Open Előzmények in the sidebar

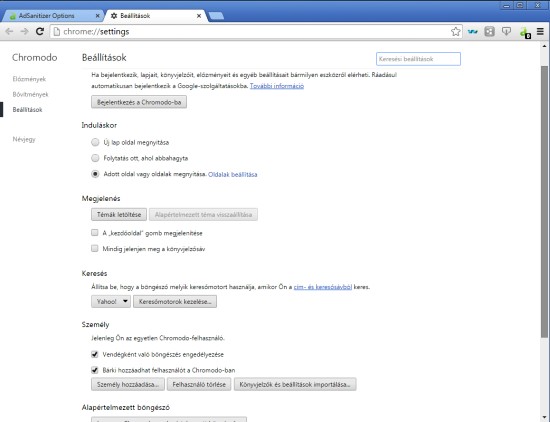pyautogui.click(x=29, y=79)
